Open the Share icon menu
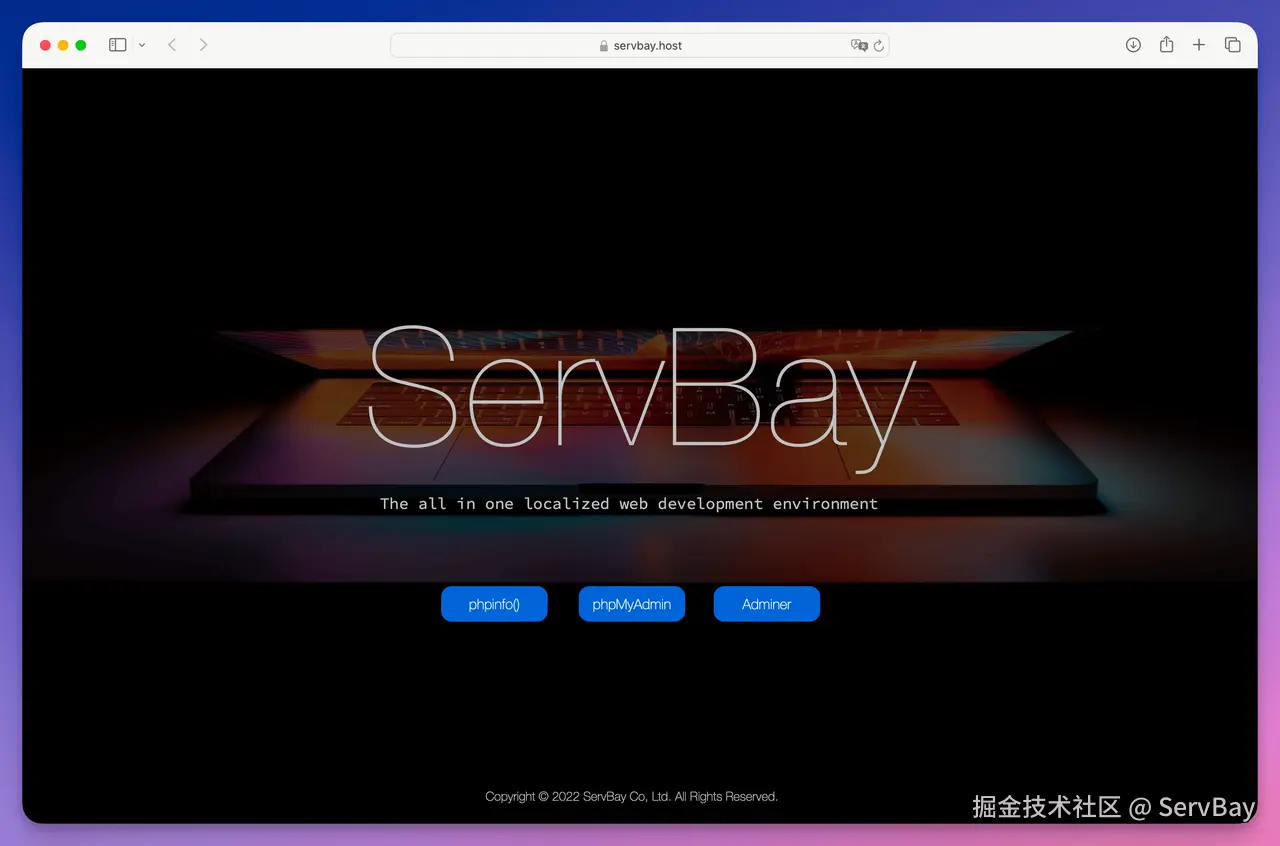Viewport: 1280px width, 846px height. (1166, 44)
